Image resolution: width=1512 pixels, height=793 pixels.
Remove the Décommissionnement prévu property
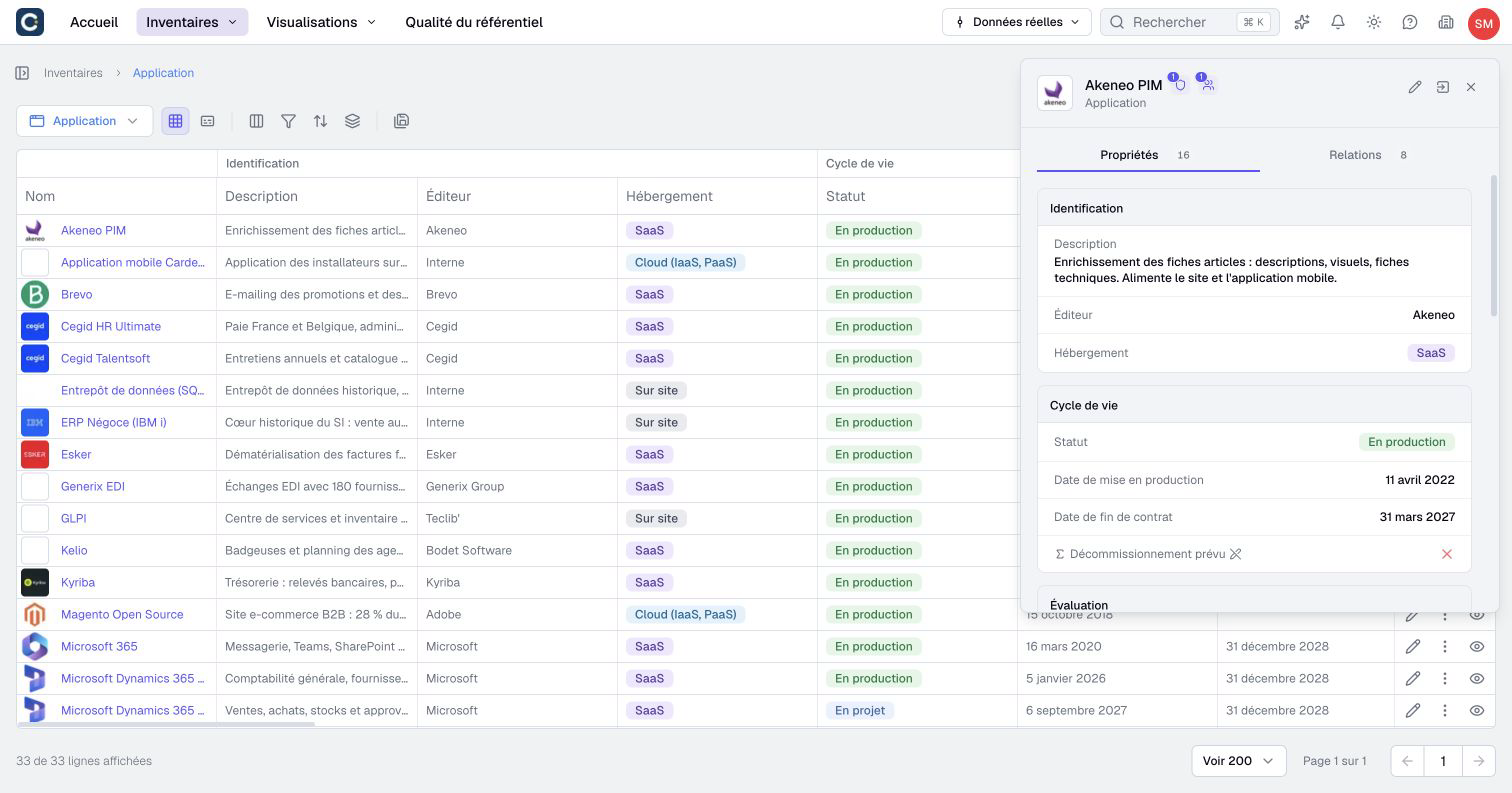coord(1446,554)
